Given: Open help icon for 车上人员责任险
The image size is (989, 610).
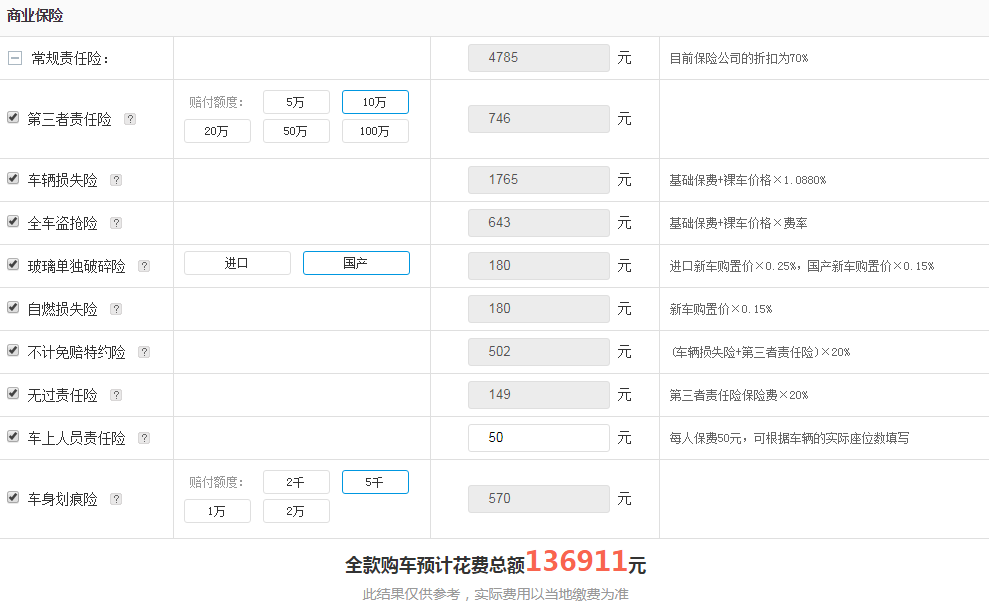Looking at the screenshot, I should pyautogui.click(x=144, y=437).
